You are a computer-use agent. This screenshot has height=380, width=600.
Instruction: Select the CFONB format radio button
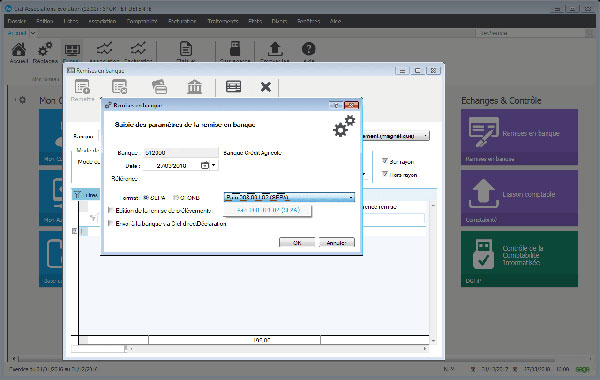tap(175, 198)
